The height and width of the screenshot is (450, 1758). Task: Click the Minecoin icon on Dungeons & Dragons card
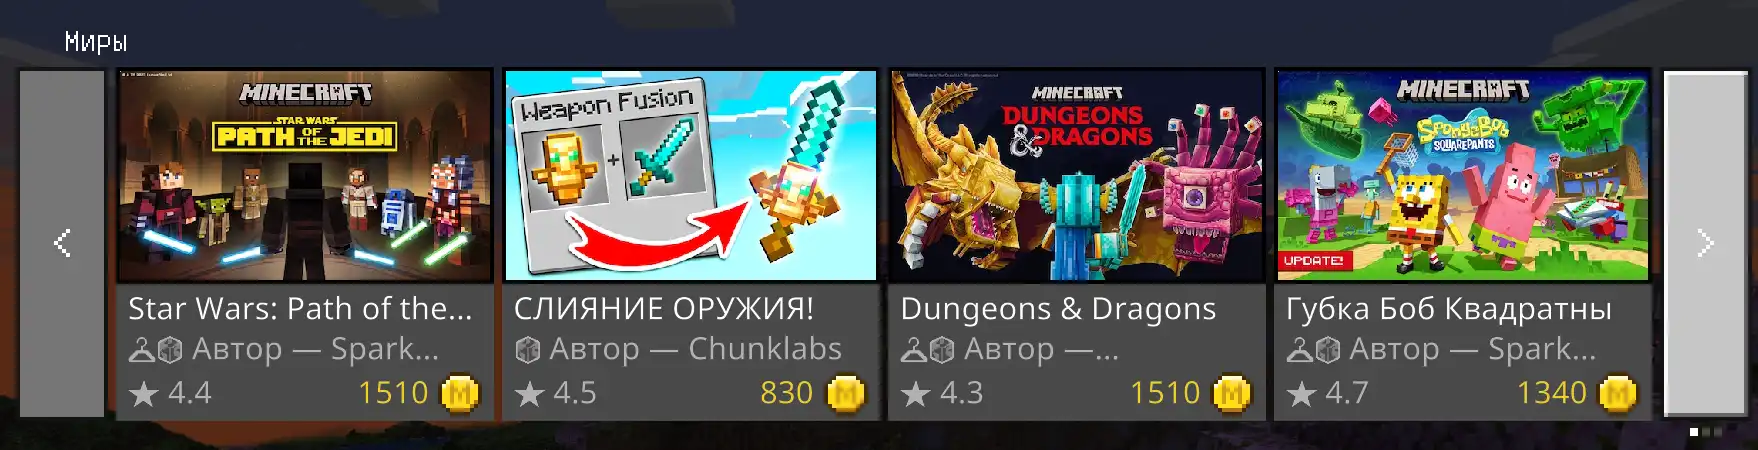pos(1232,393)
